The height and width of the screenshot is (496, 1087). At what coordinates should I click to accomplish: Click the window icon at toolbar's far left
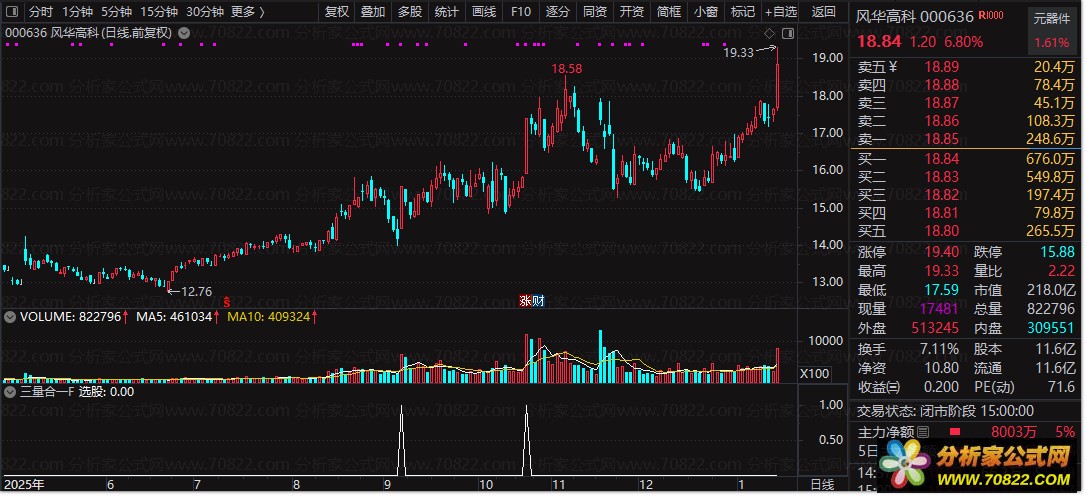pyautogui.click(x=12, y=12)
